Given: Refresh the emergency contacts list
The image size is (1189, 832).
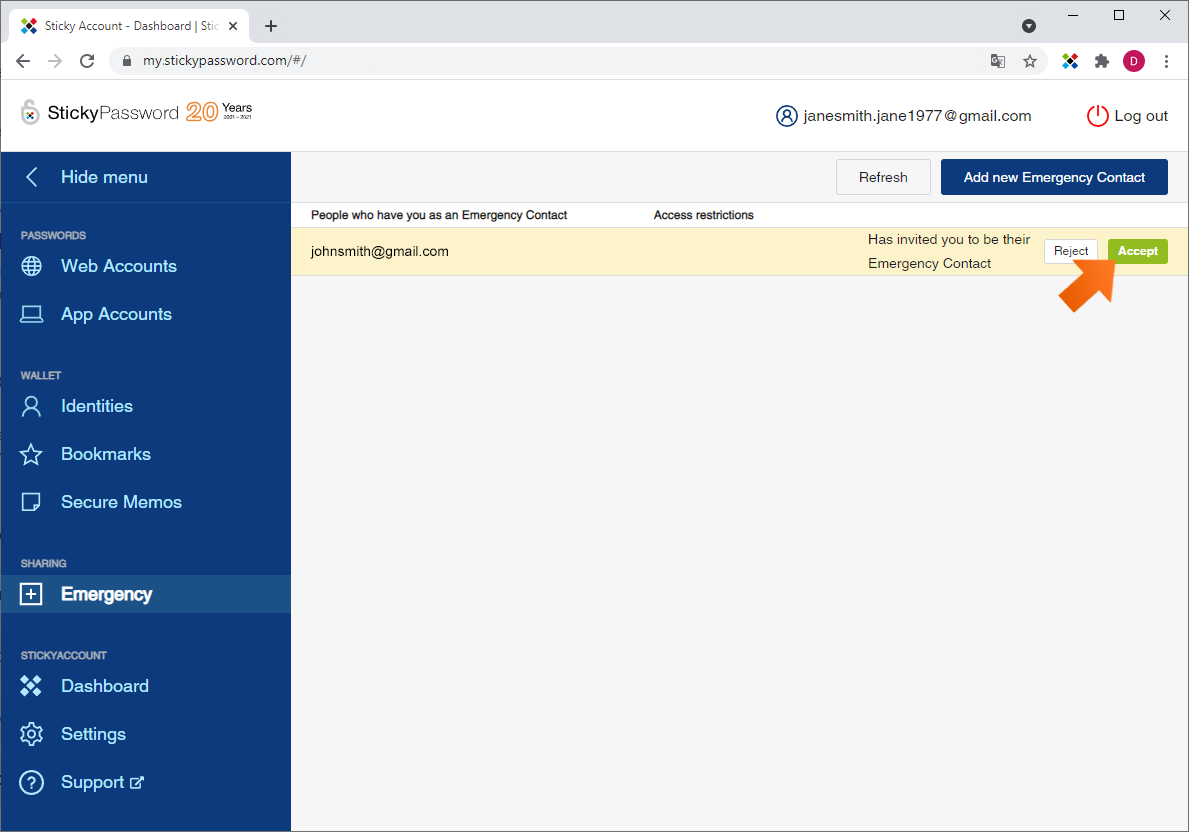Looking at the screenshot, I should click(883, 177).
